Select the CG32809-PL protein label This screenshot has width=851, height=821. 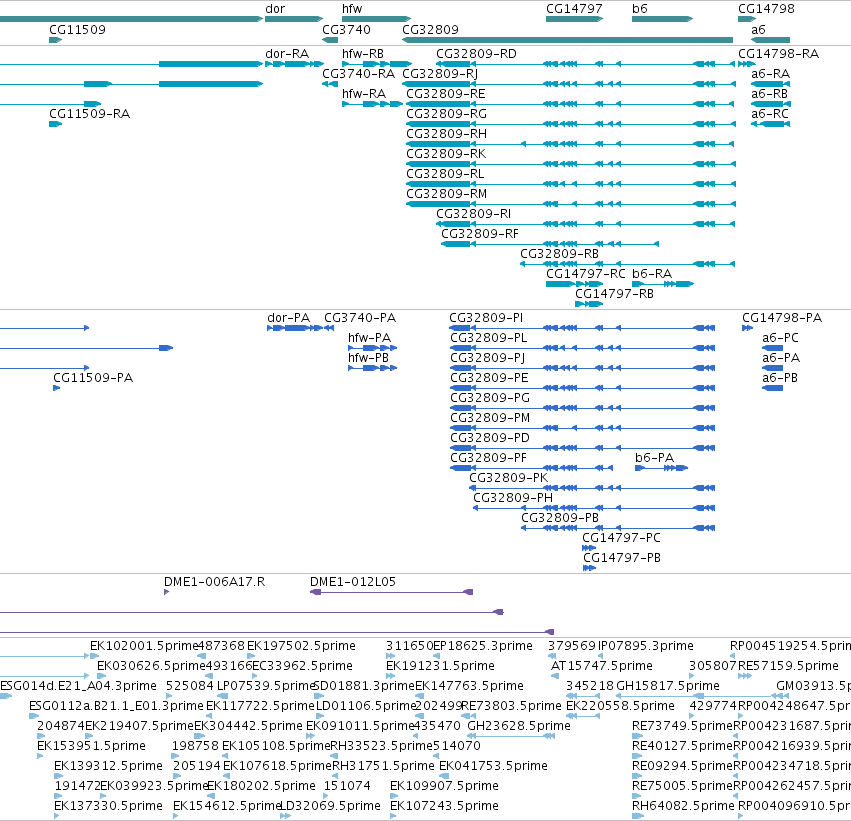click(x=488, y=338)
